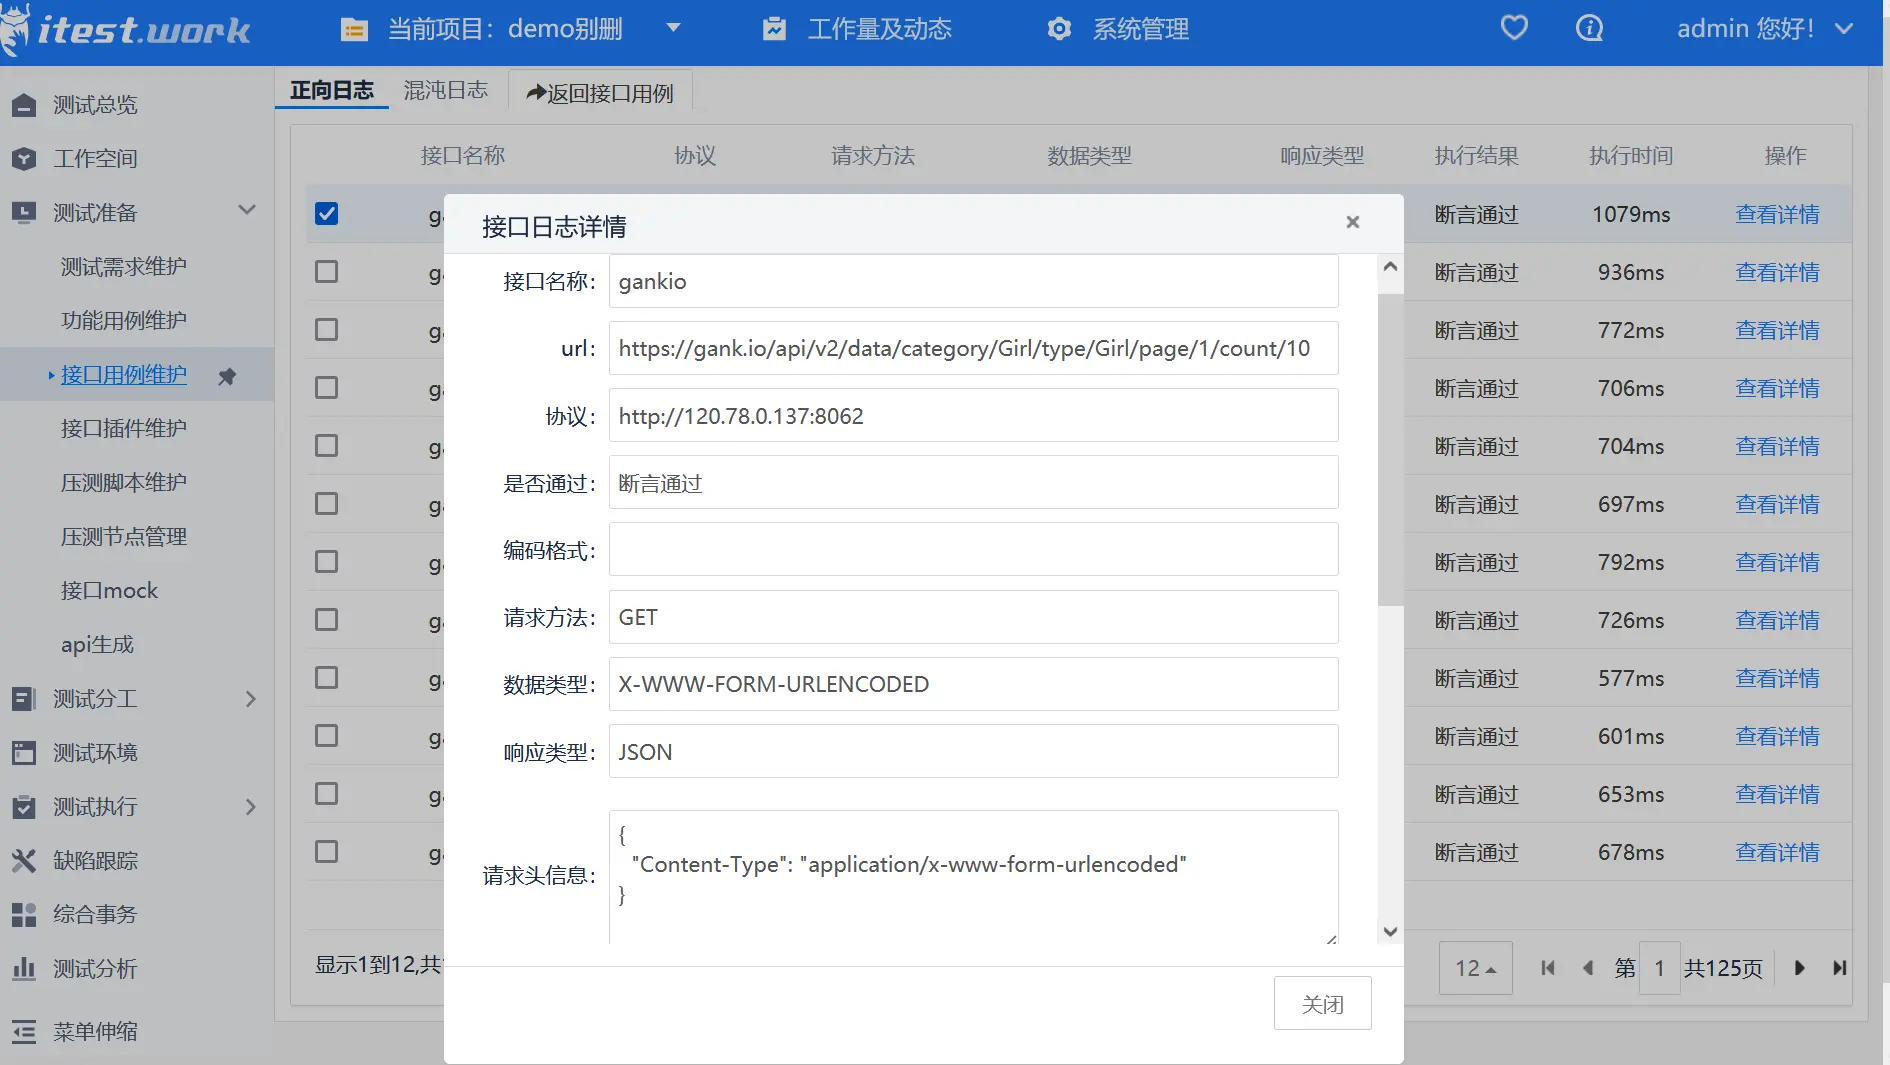Click 查看详情 for the 1079ms row
The height and width of the screenshot is (1065, 1890).
point(1777,215)
